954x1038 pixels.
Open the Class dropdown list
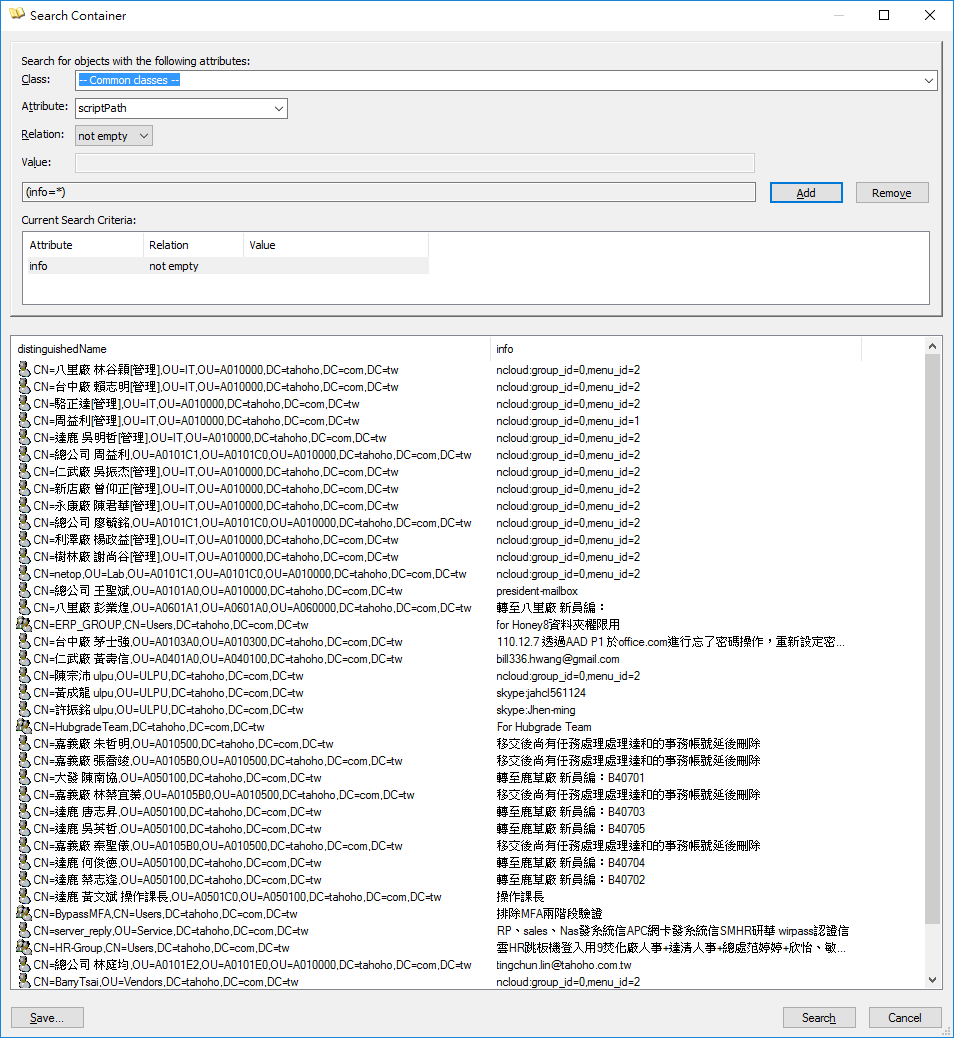929,80
